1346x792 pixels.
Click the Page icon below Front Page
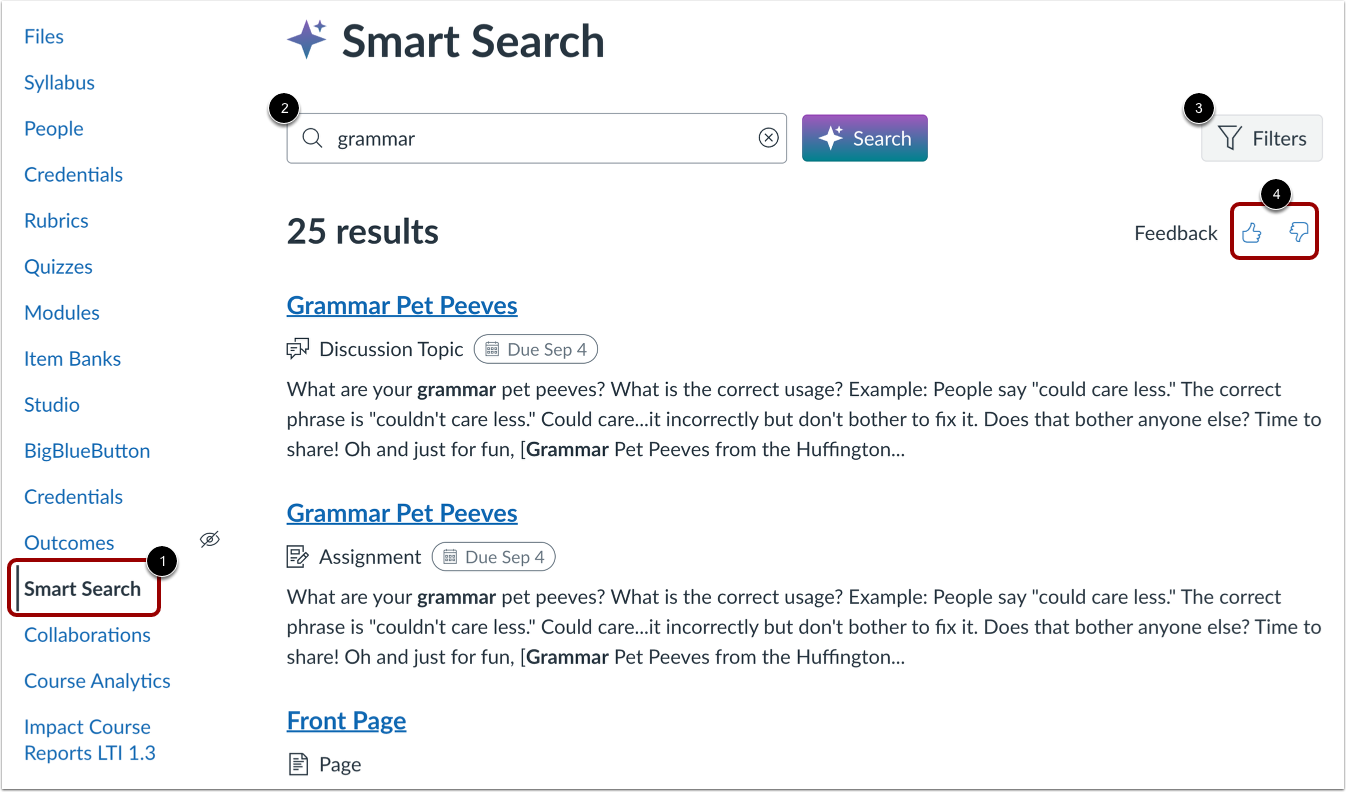click(x=298, y=763)
